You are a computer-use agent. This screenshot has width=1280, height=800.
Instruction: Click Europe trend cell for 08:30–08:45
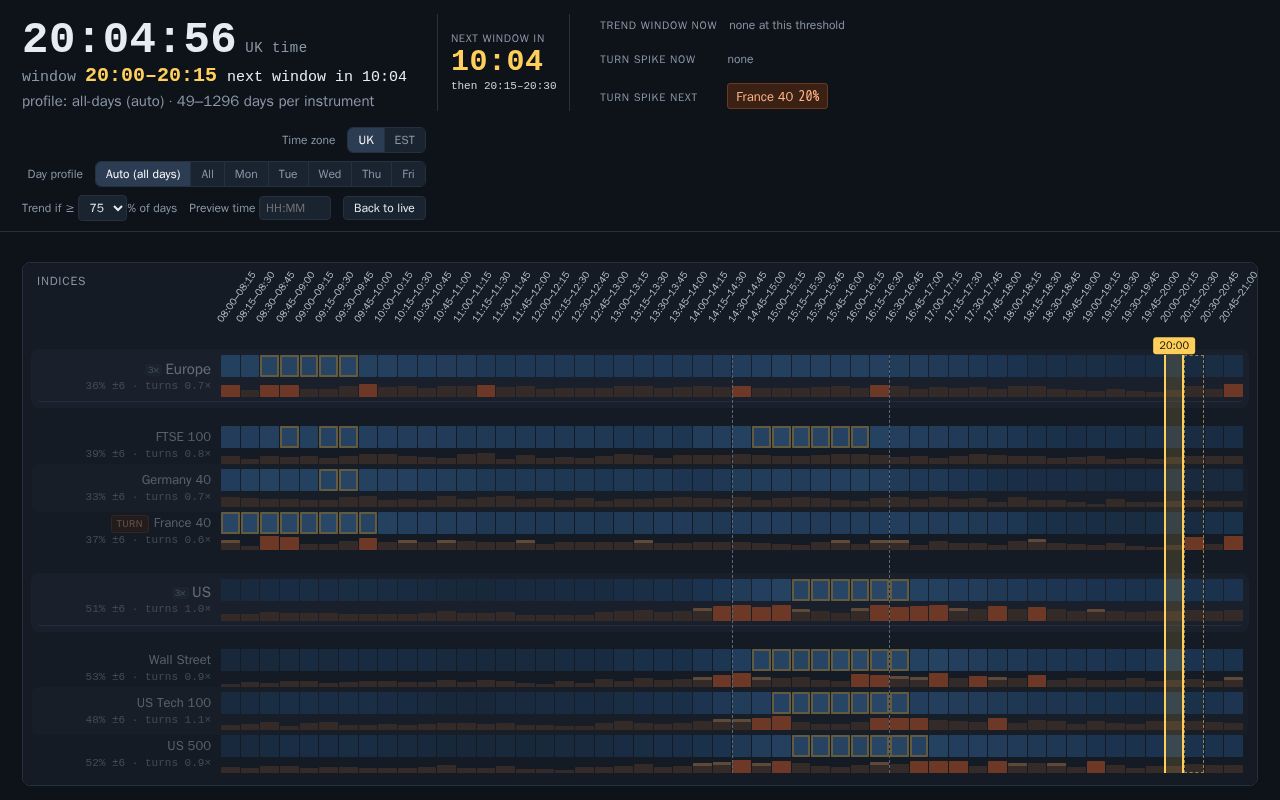270,366
